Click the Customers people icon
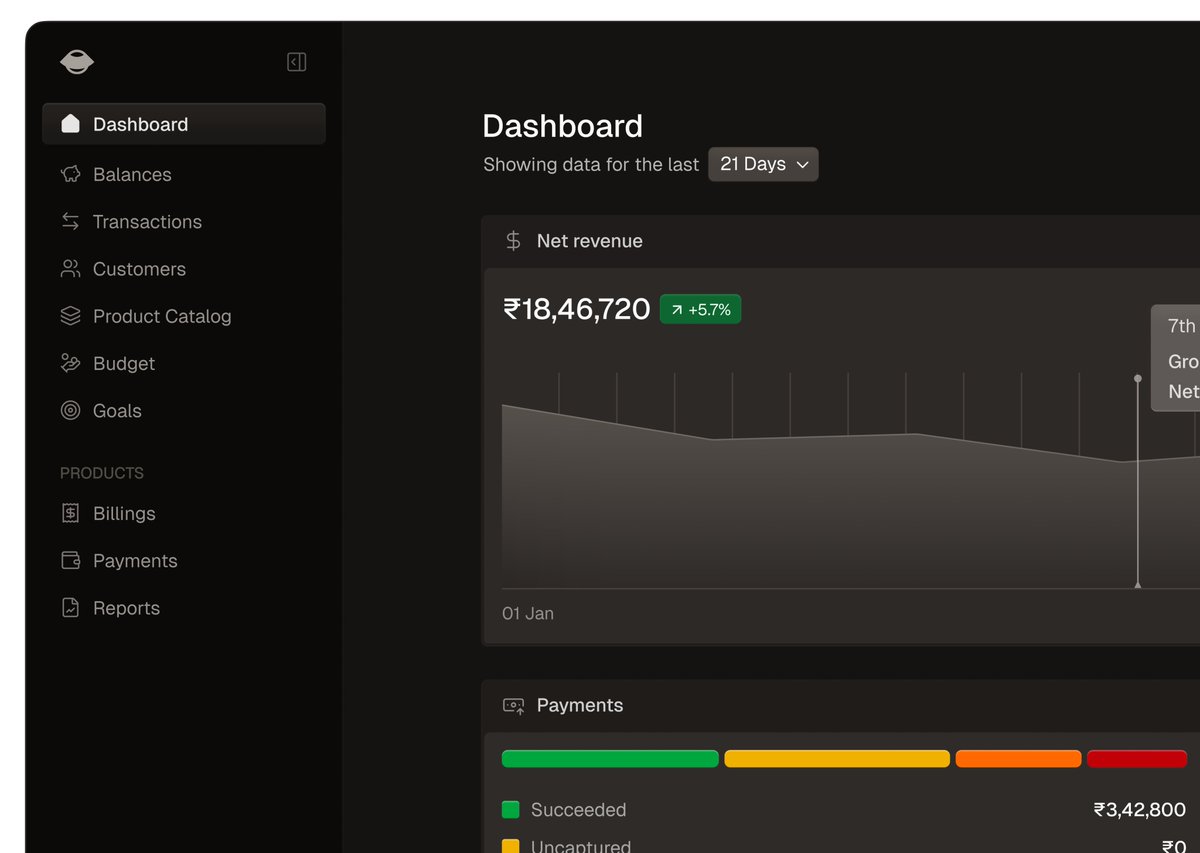 click(70, 269)
